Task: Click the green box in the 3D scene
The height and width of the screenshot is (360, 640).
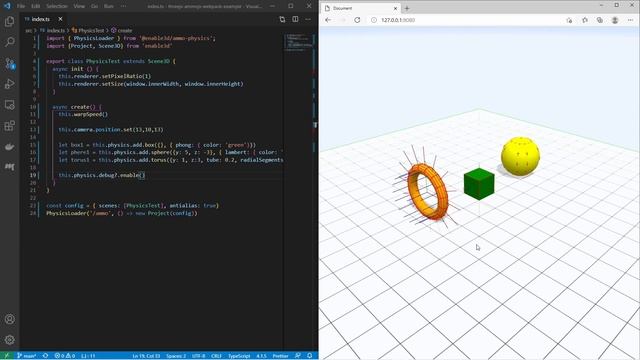Action: click(479, 184)
